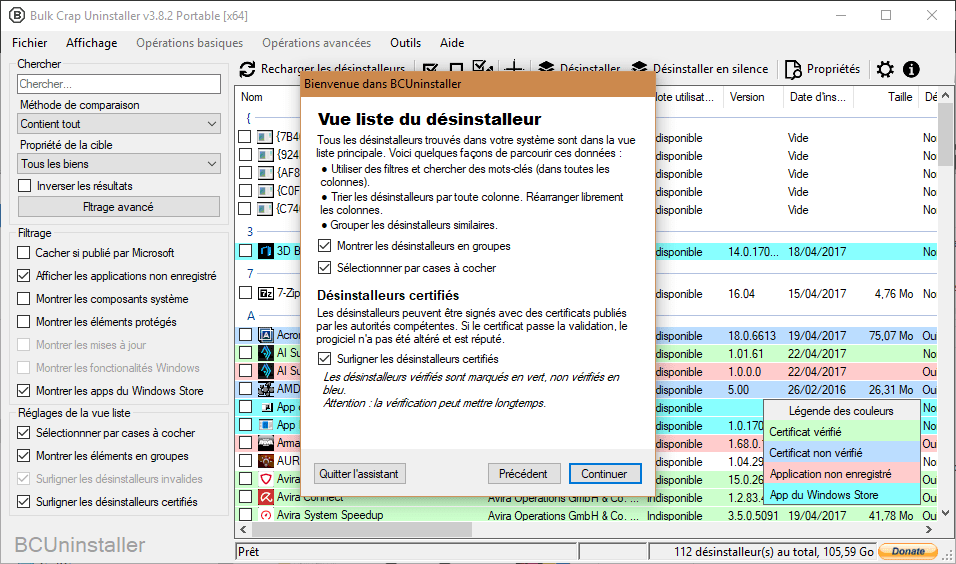Open the Fichier menu
Viewport: 956px width, 564px height.
(29, 43)
